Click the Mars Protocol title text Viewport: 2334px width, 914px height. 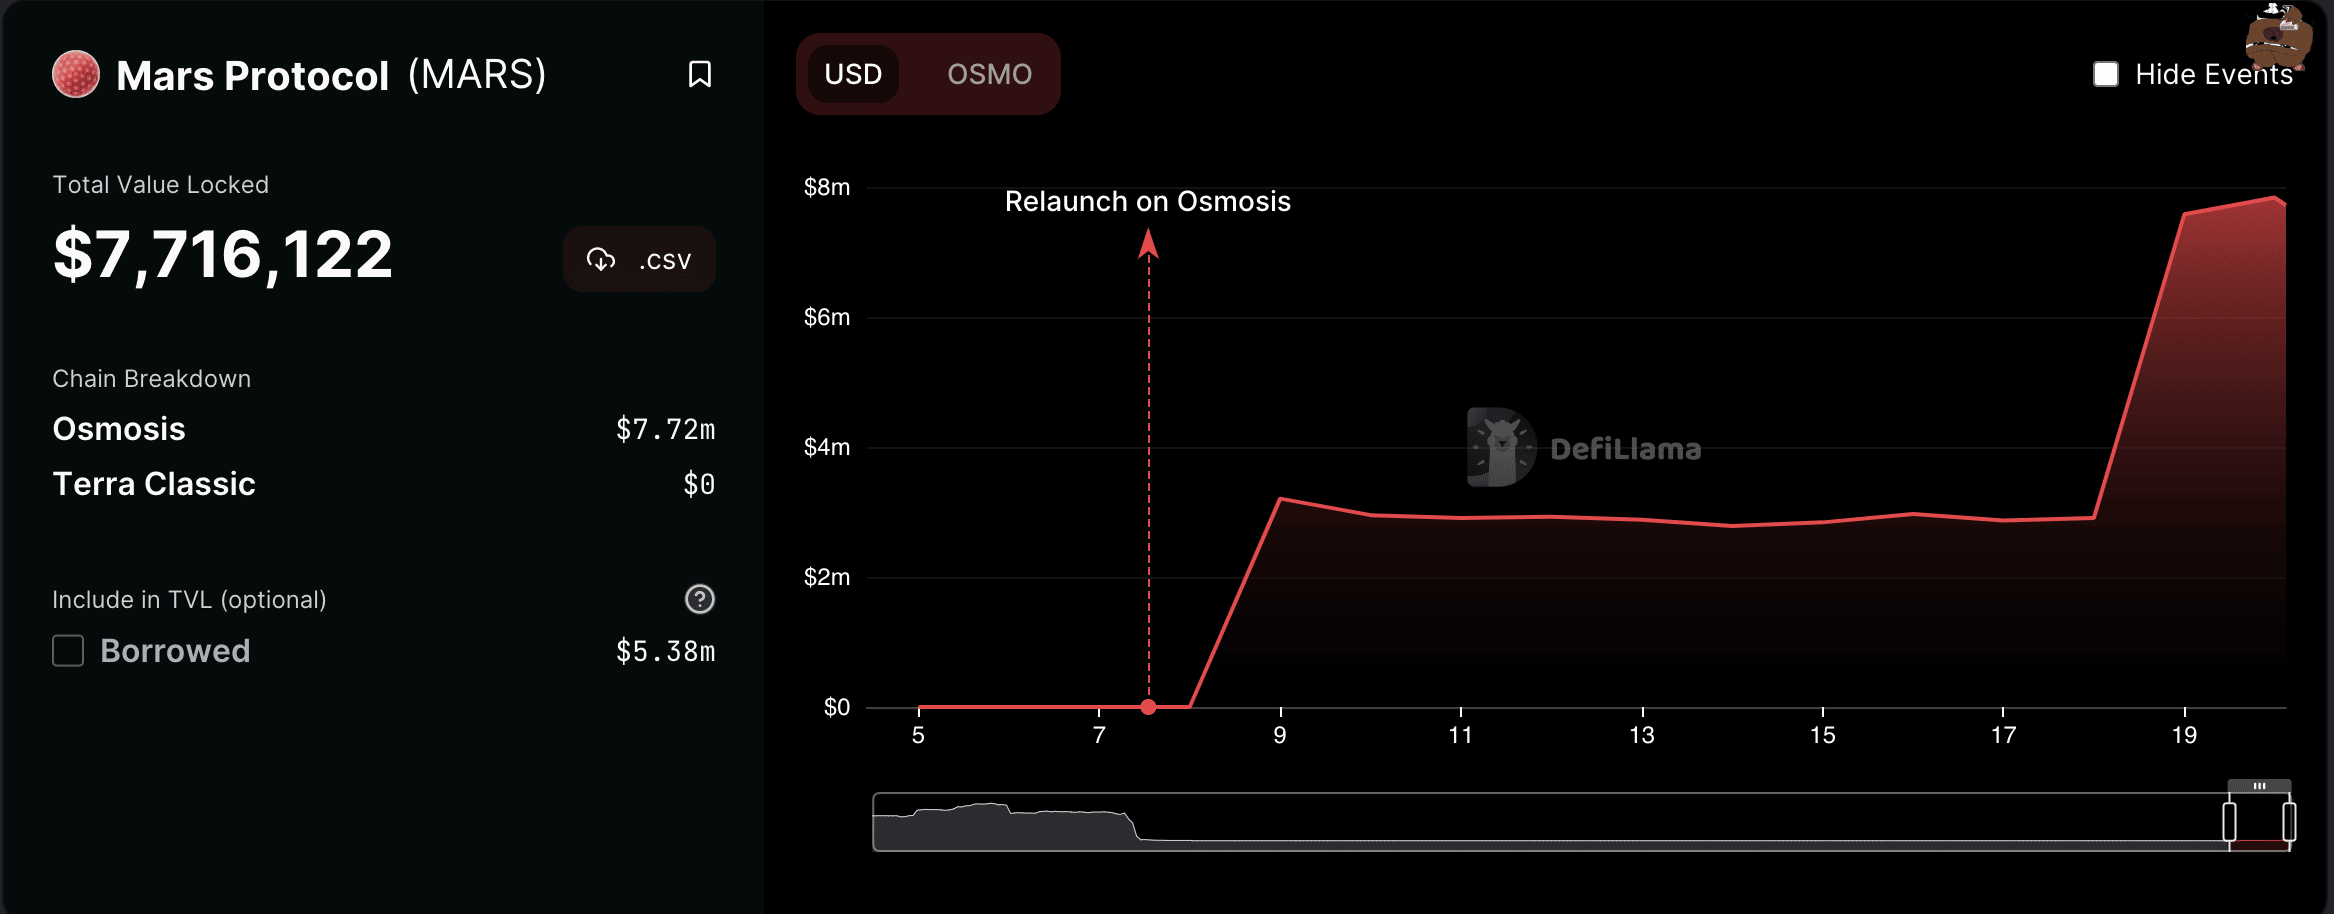tap(252, 76)
